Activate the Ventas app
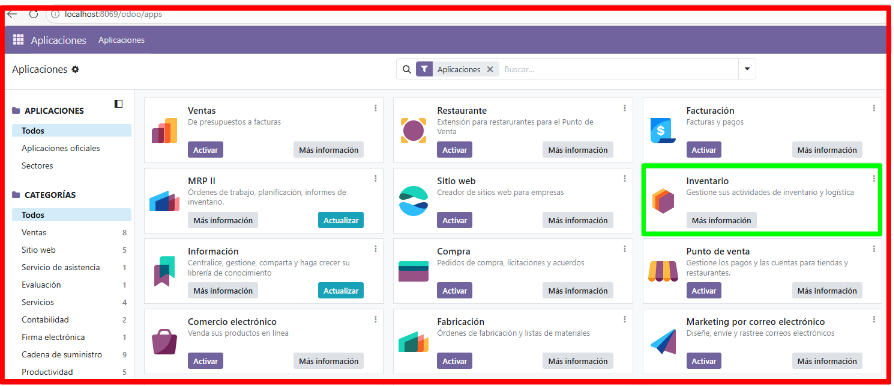894x386 pixels. pyautogui.click(x=205, y=150)
